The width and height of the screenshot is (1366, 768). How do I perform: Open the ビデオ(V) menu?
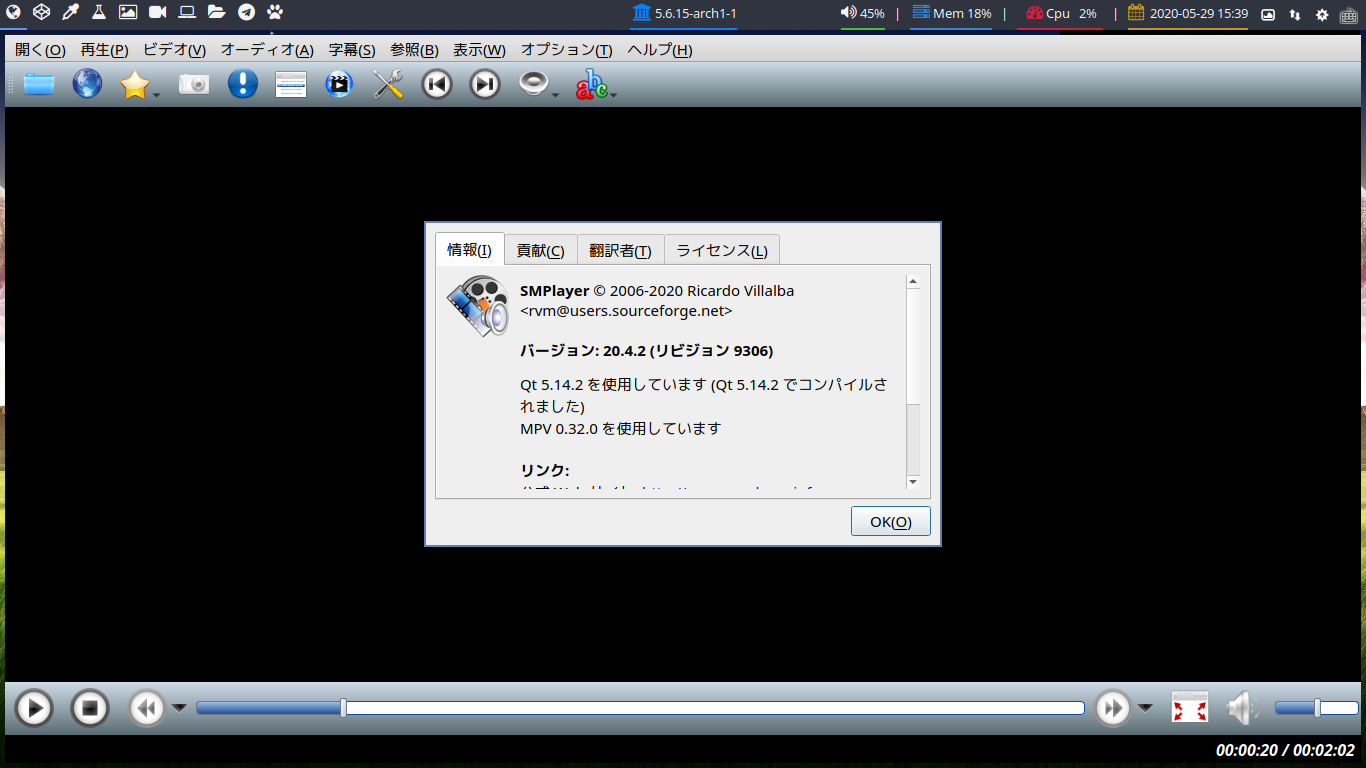click(x=174, y=50)
